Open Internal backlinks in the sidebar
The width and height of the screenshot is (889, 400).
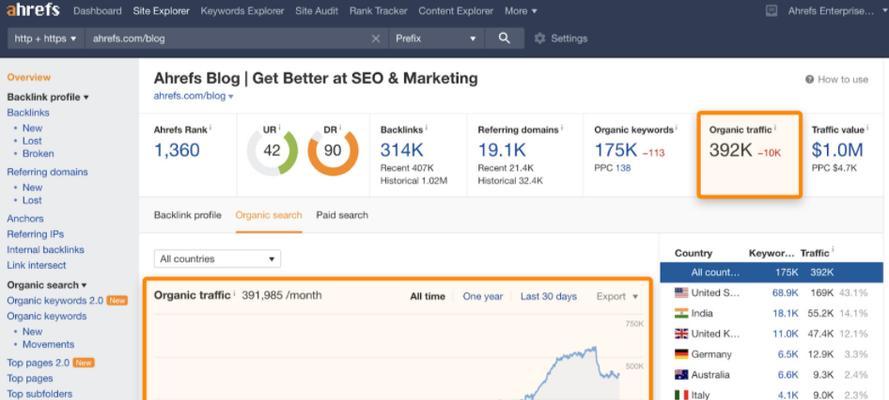coord(45,250)
